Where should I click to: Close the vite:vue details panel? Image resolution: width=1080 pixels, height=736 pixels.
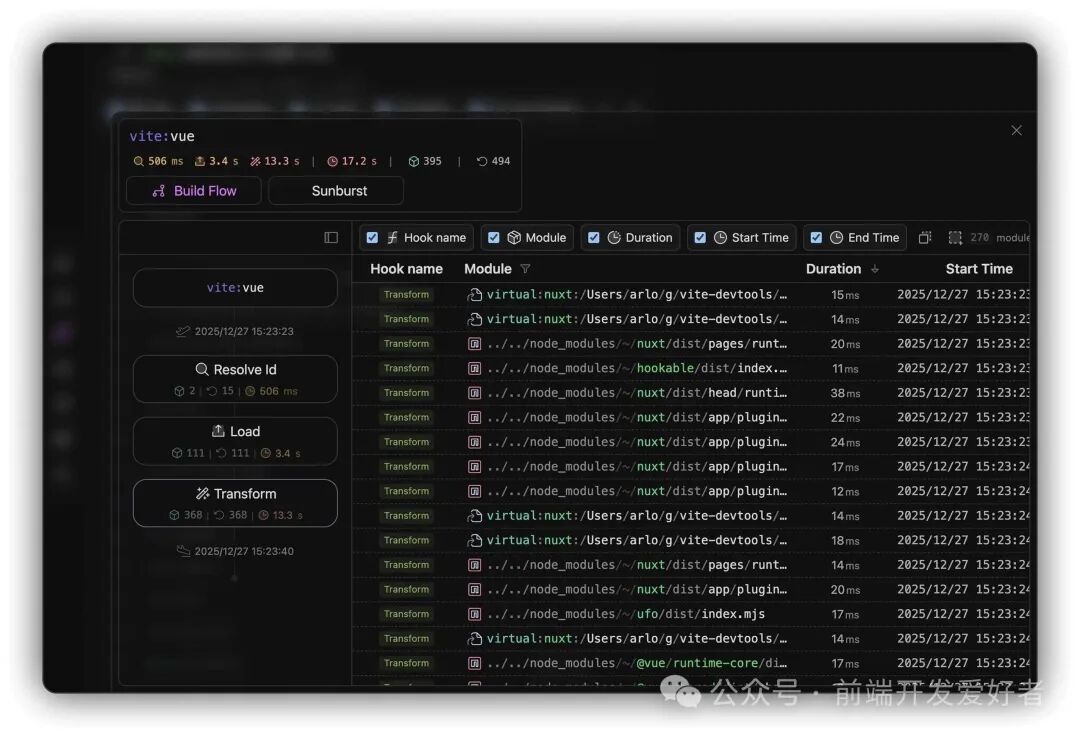(x=1016, y=130)
